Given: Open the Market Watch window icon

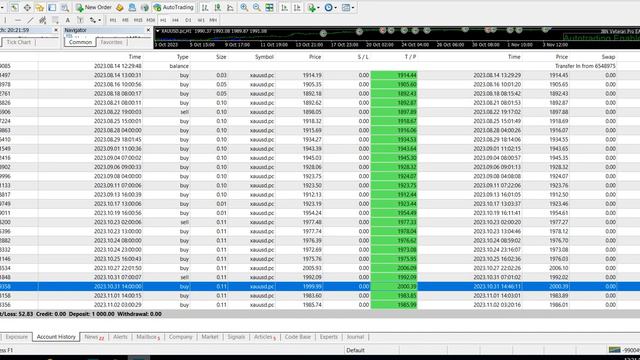Looking at the screenshot, I should pyautogui.click(x=14, y=8).
